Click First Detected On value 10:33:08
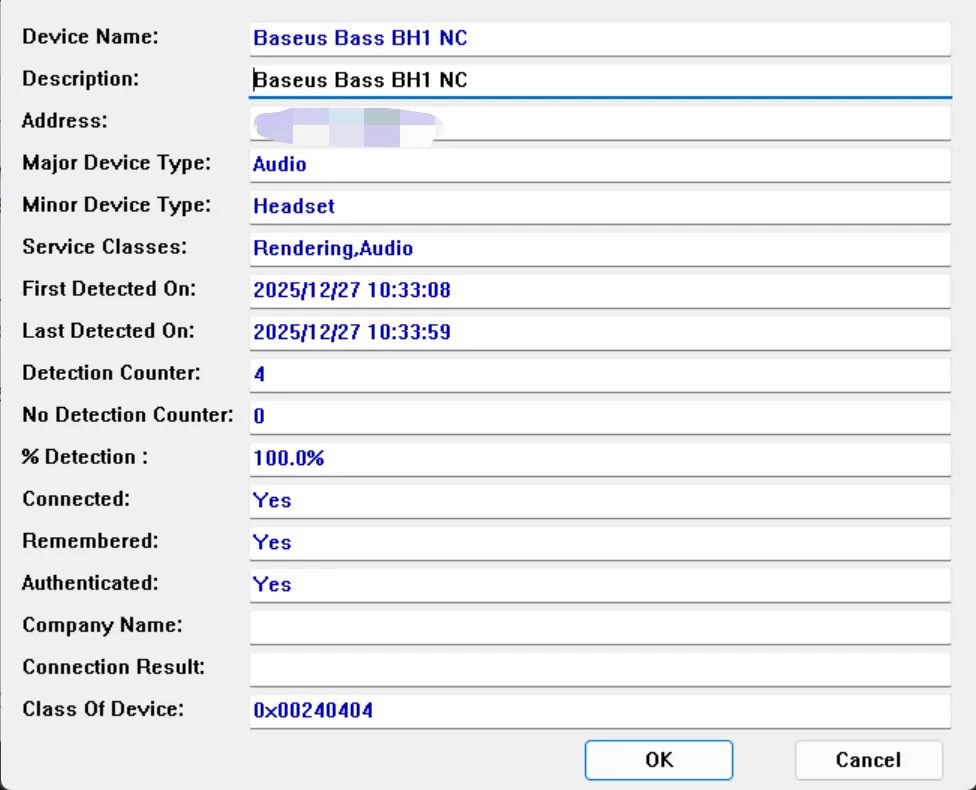Image resolution: width=976 pixels, height=790 pixels. [600, 291]
